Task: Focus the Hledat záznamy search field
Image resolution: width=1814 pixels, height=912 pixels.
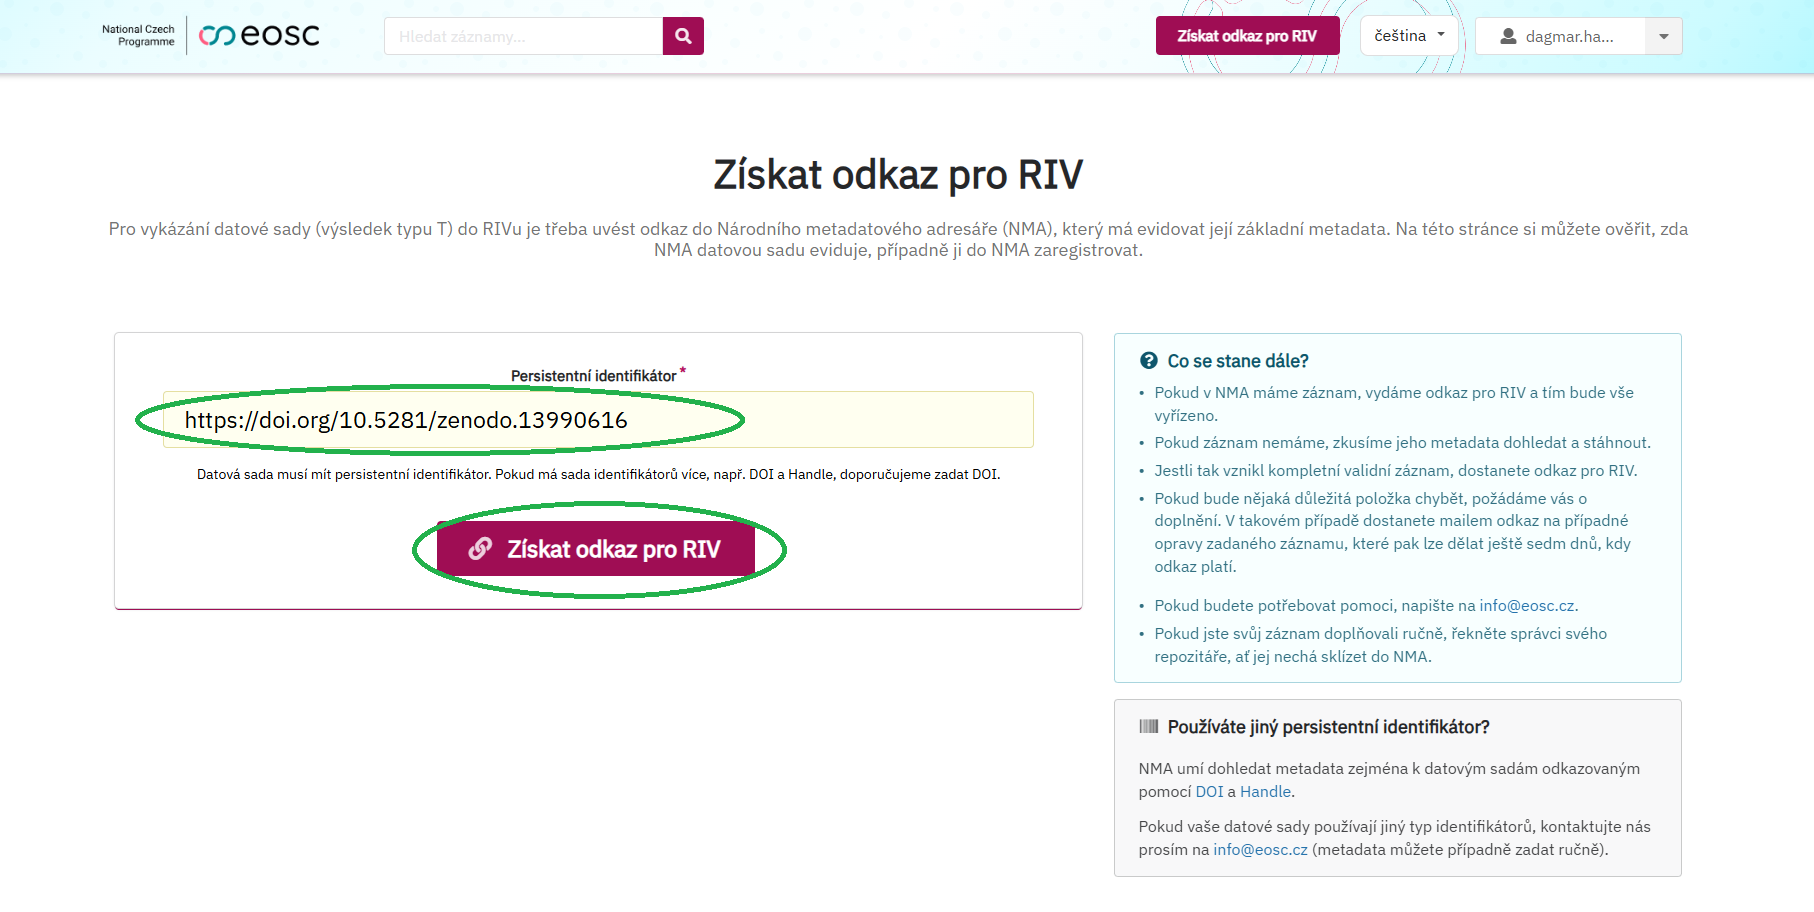Action: (523, 36)
